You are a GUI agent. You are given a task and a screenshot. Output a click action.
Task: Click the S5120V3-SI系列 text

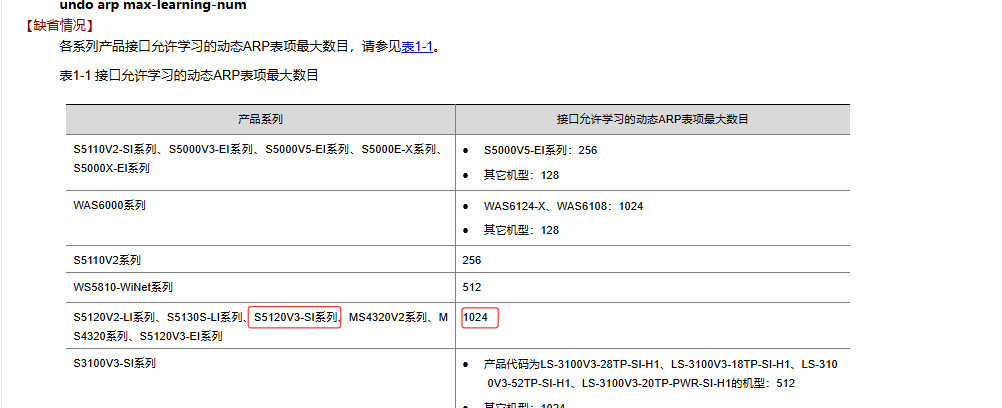[x=295, y=317]
